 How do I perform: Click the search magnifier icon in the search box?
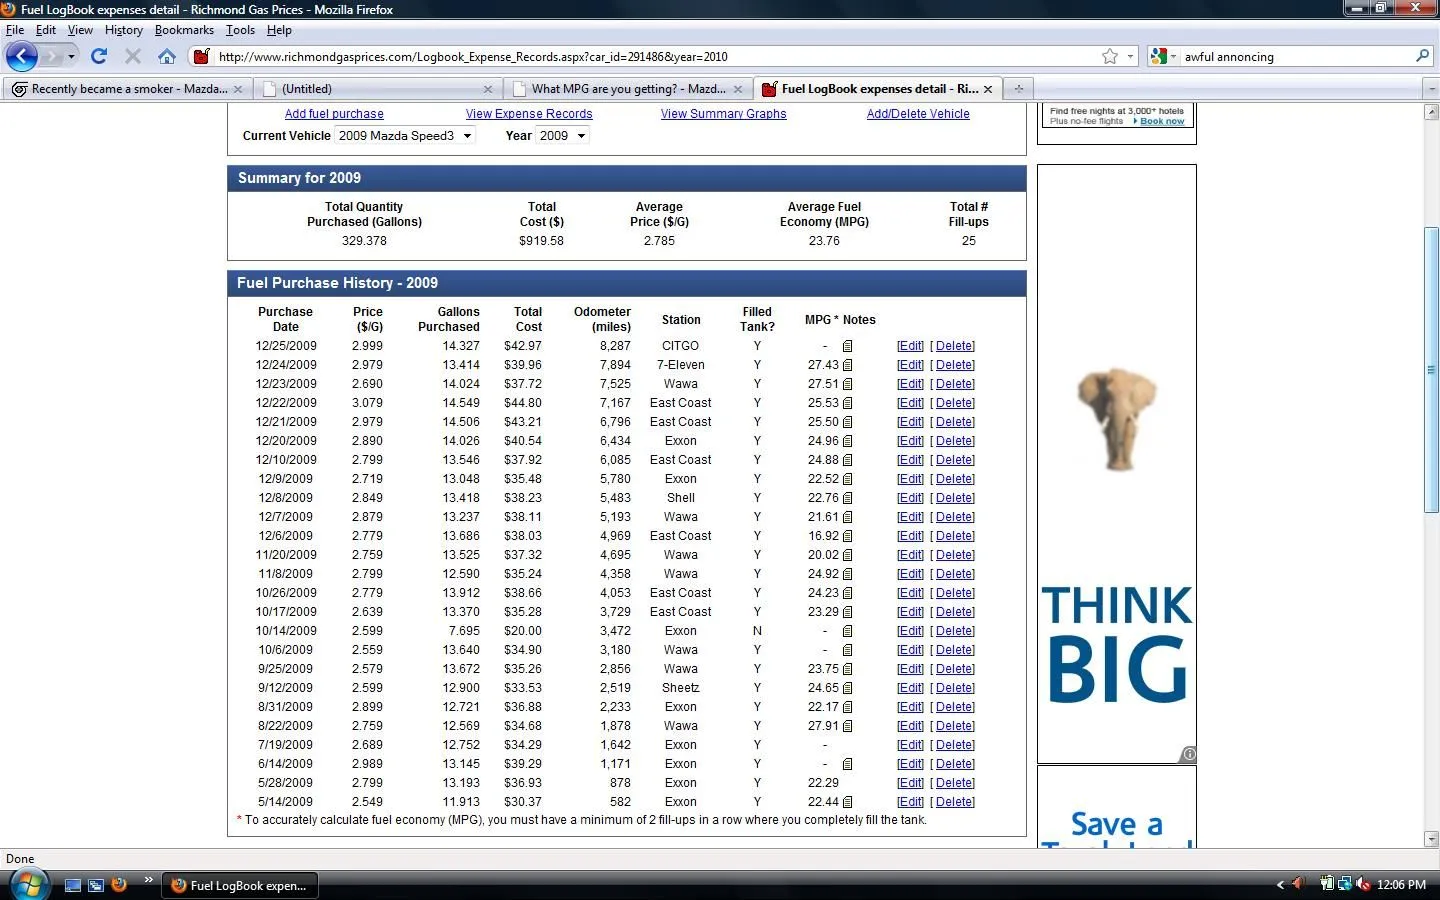(x=1422, y=57)
